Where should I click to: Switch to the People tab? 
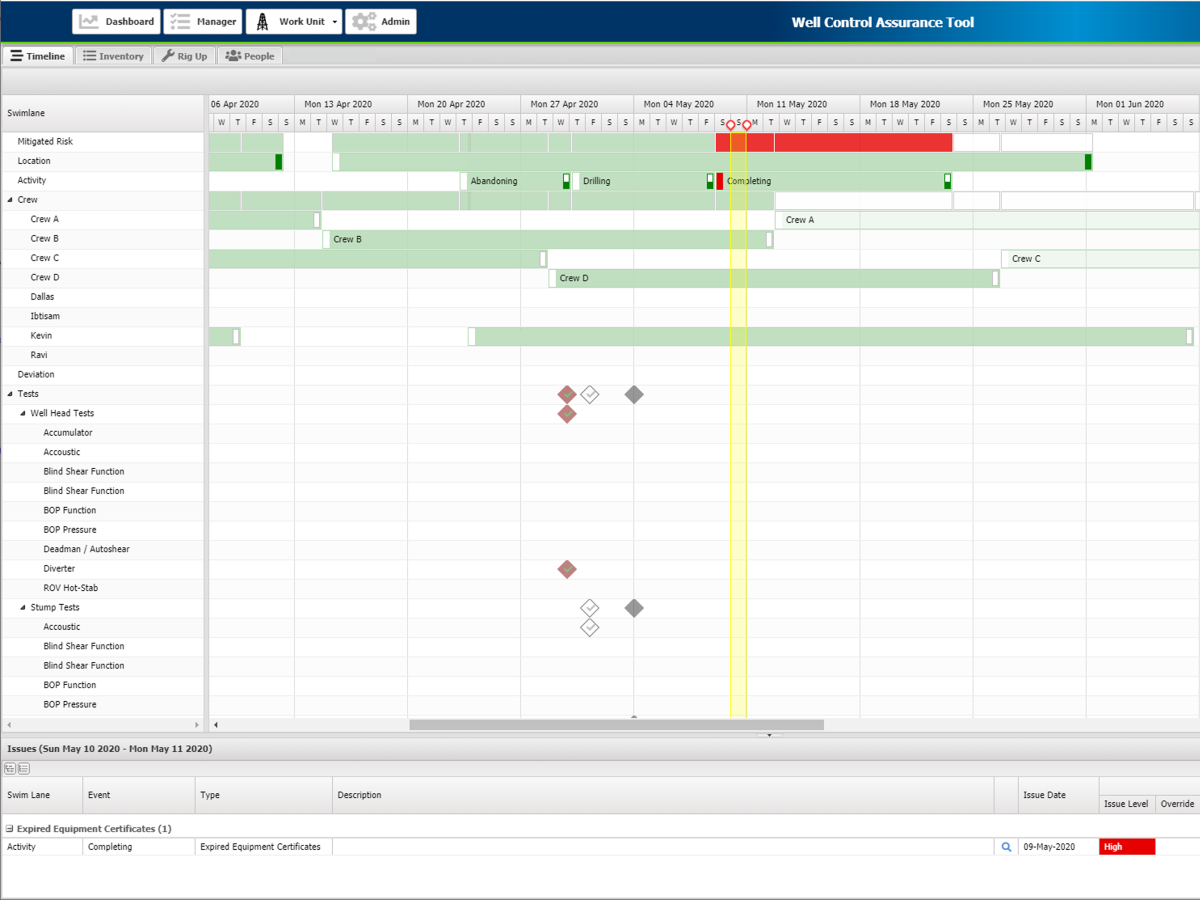[x=250, y=56]
